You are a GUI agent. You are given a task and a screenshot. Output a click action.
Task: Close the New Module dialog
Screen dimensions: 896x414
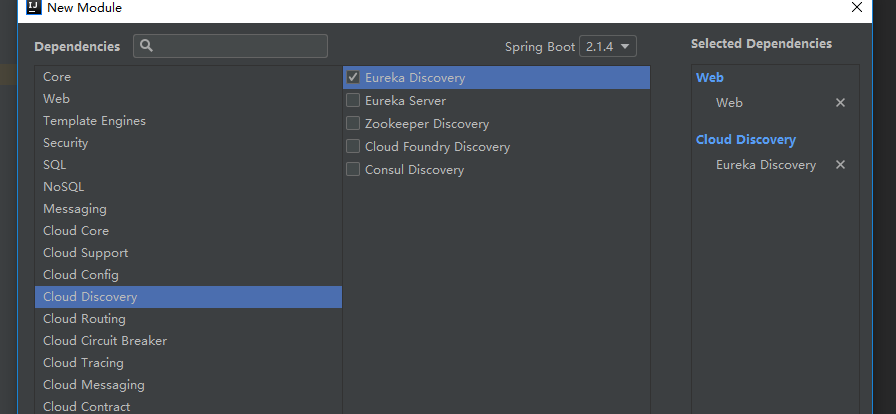857,7
